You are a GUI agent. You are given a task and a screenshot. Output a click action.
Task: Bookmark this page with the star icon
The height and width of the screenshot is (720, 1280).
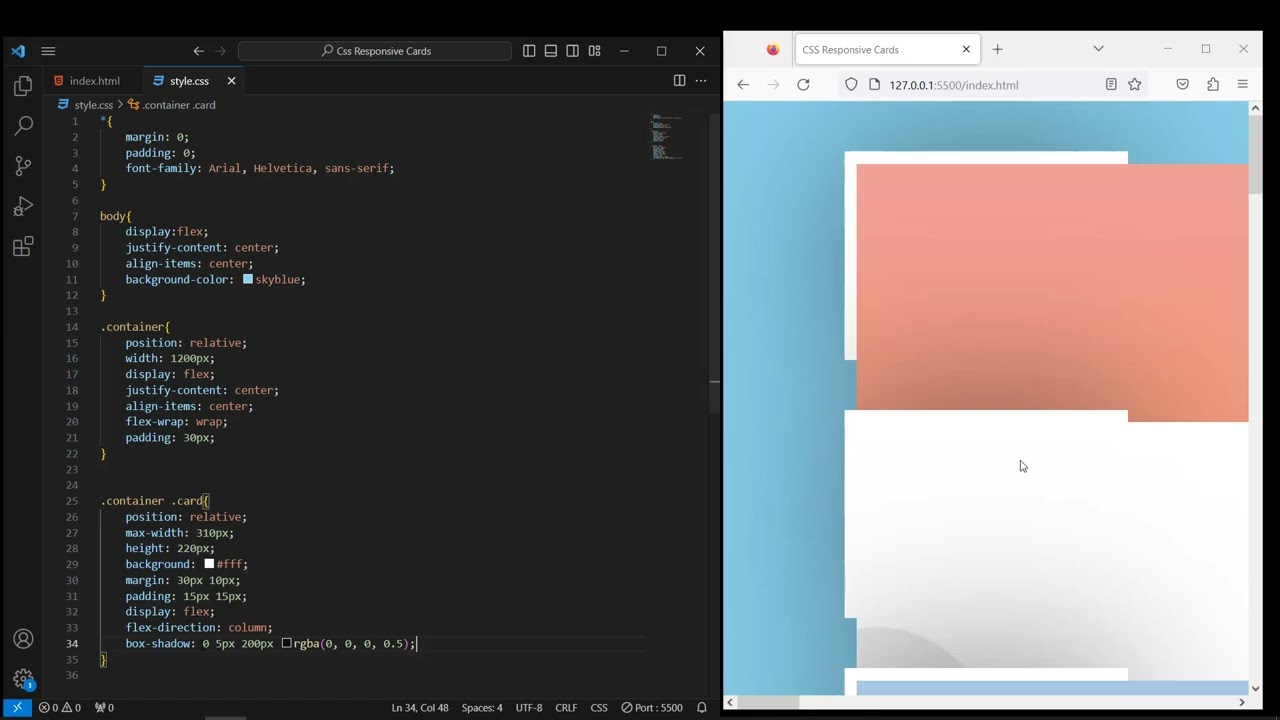[x=1135, y=85]
